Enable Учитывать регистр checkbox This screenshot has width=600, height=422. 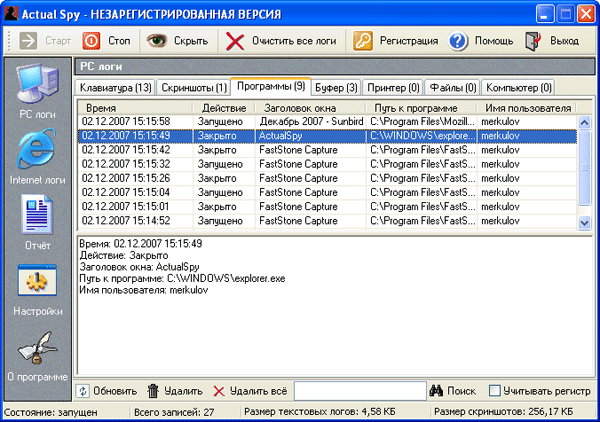tap(495, 391)
